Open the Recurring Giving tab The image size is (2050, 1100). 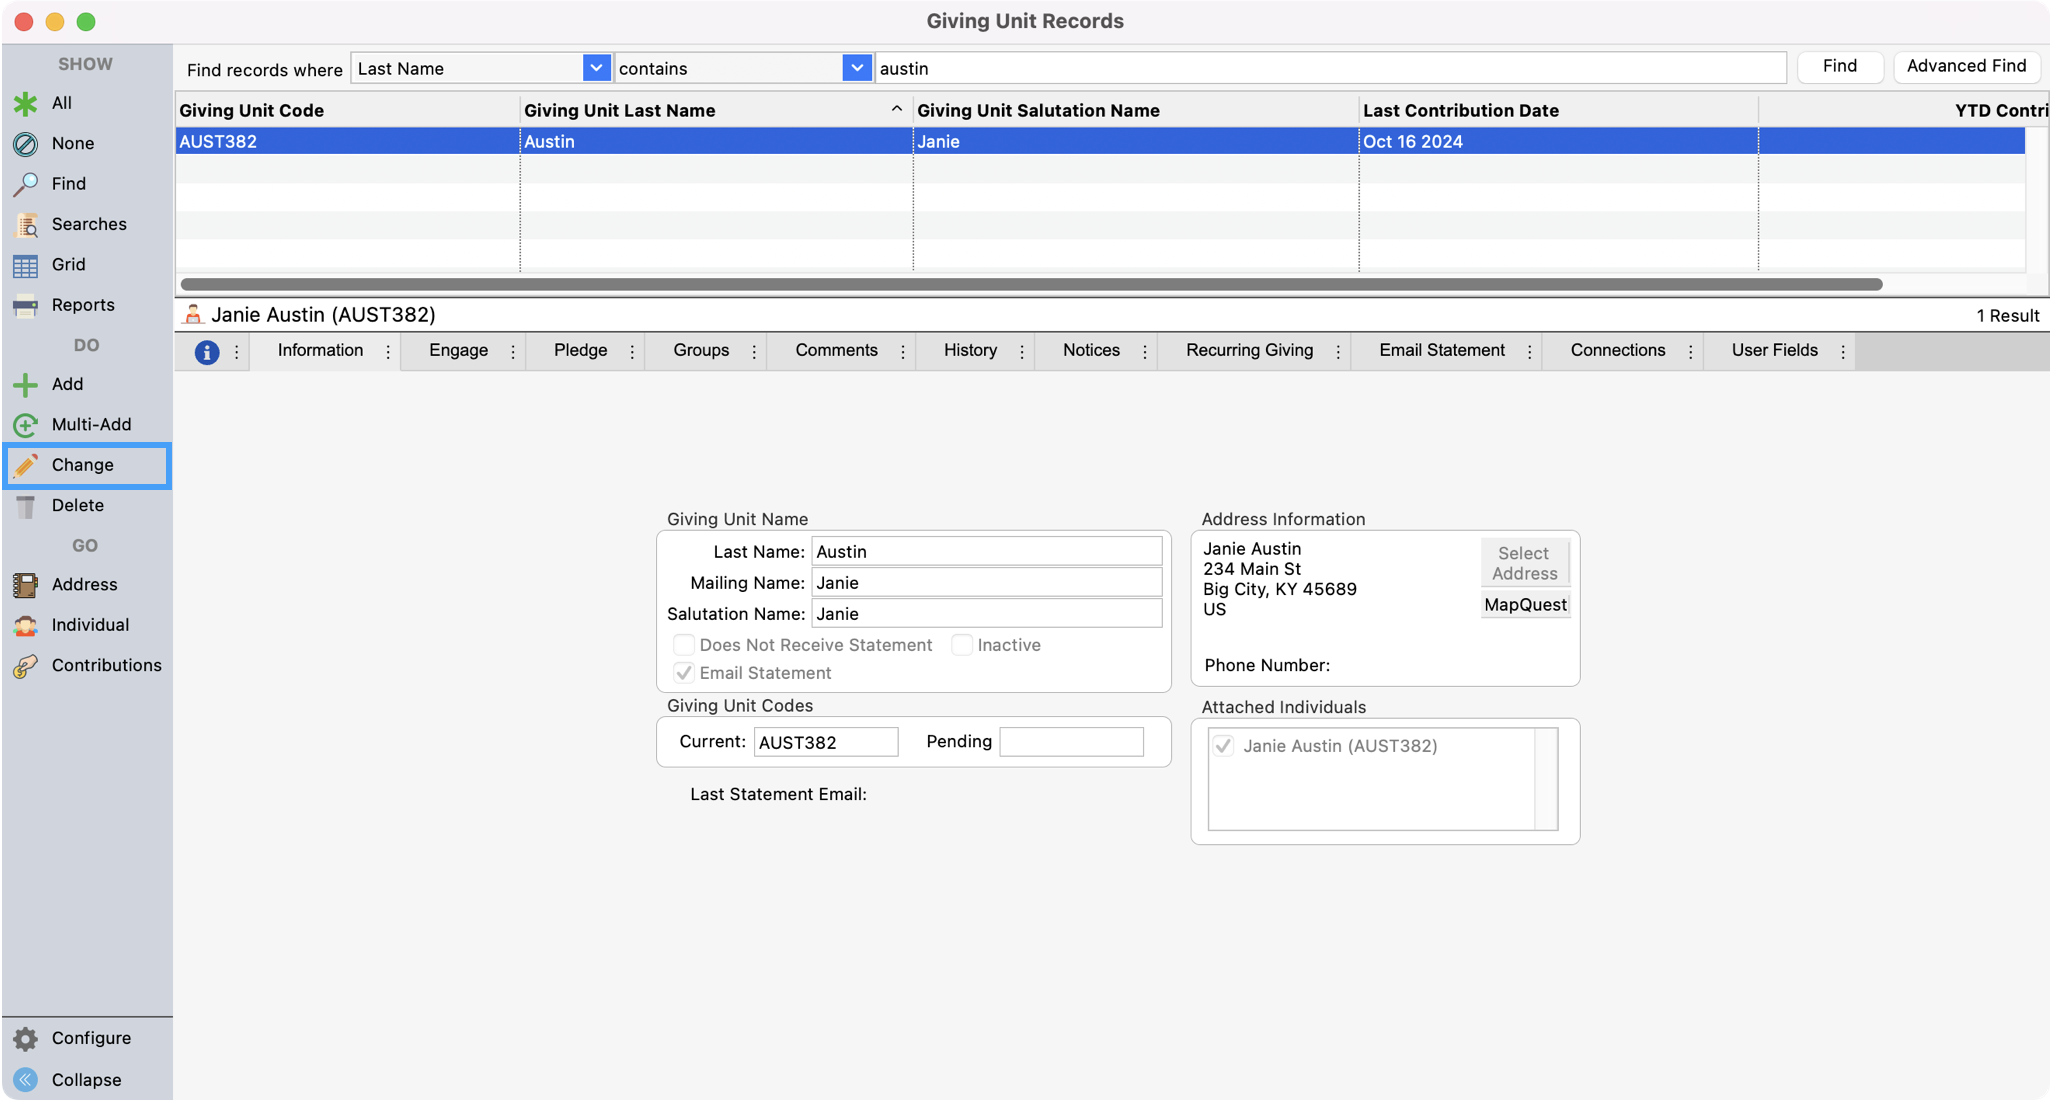click(x=1249, y=351)
